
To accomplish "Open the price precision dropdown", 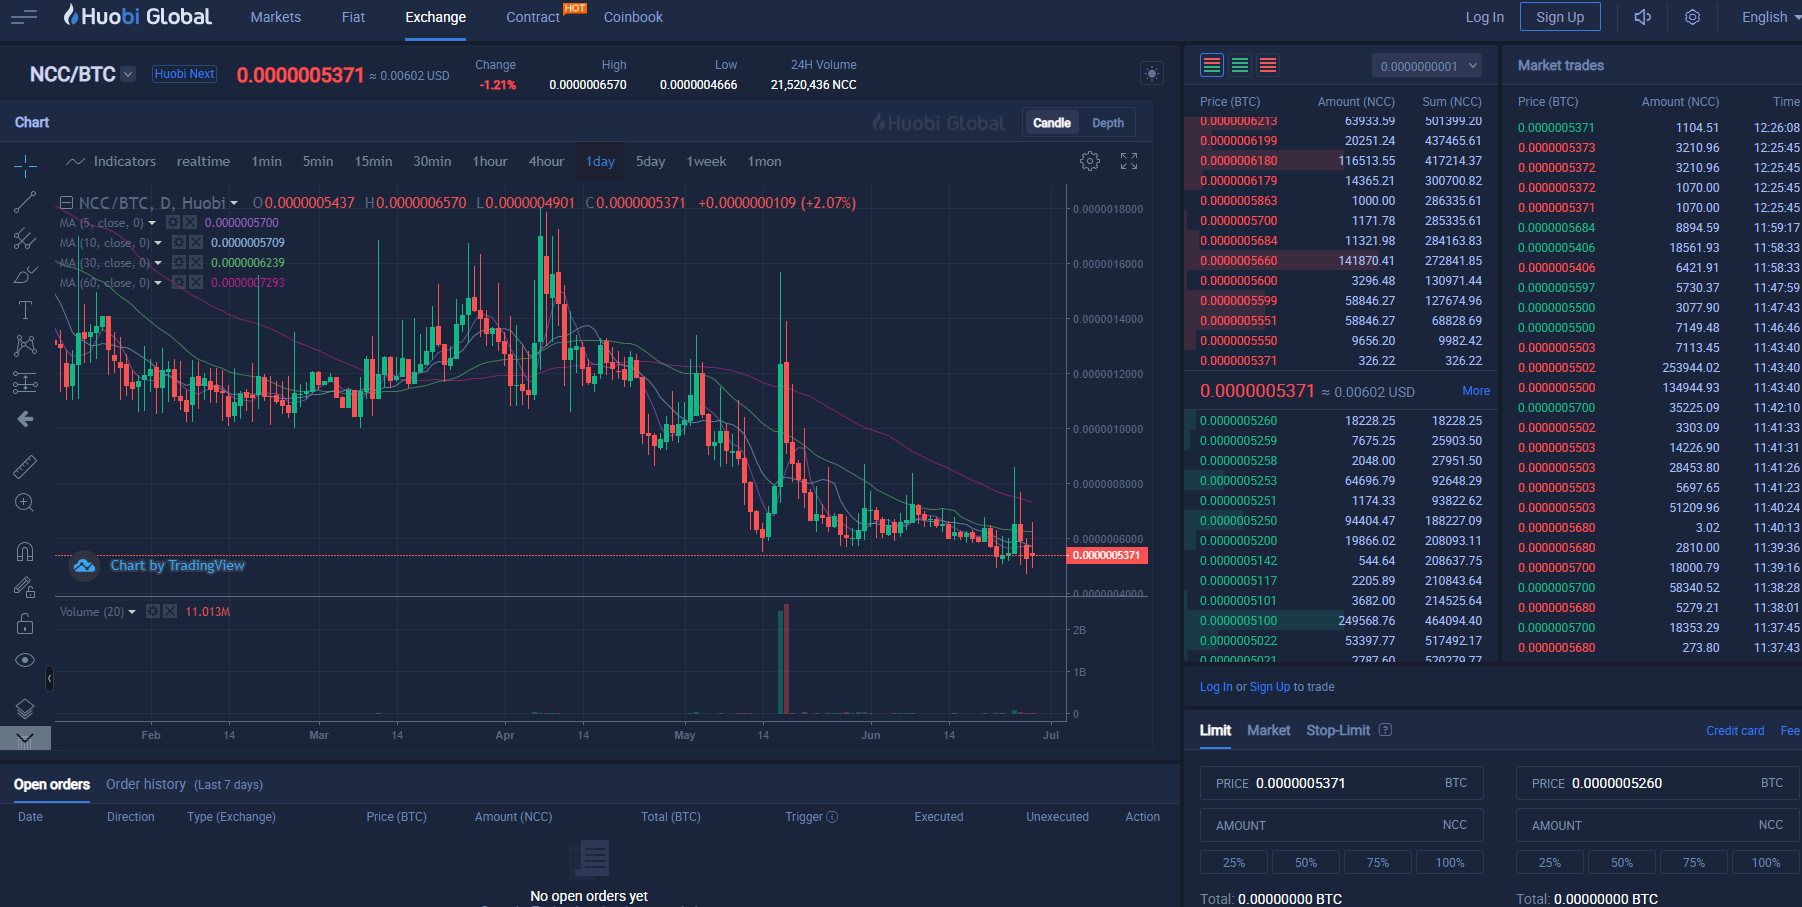I will click(x=1427, y=66).
